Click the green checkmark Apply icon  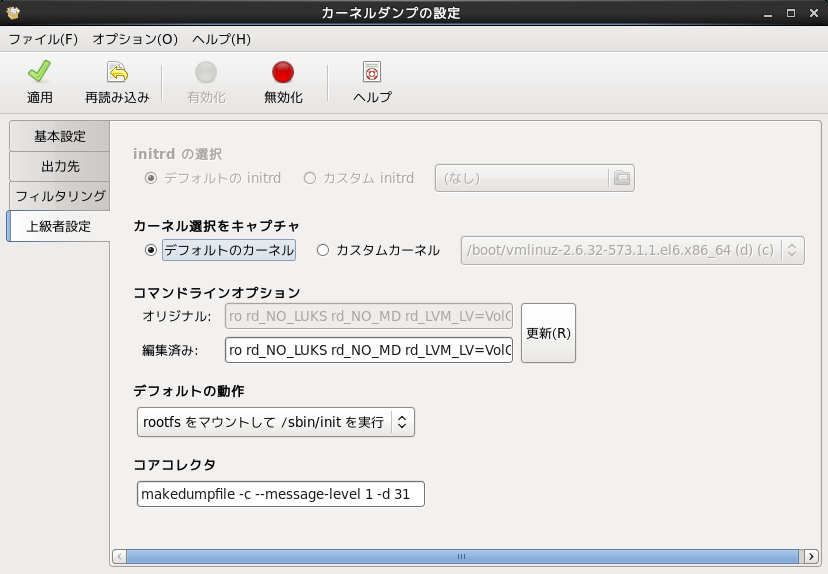(x=39, y=73)
